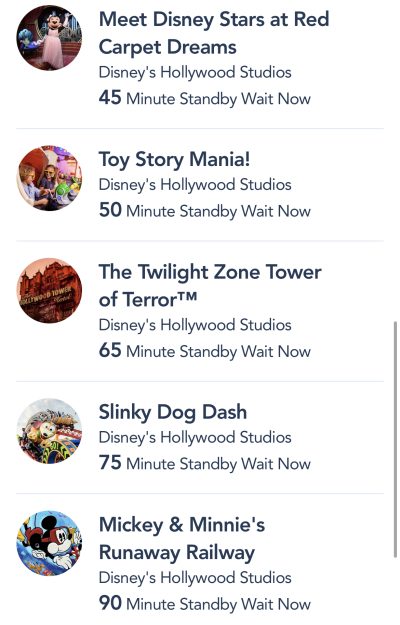Open Mickey & Minnie's Runaway Railway title
This screenshot has width=400, height=625.
182,539
